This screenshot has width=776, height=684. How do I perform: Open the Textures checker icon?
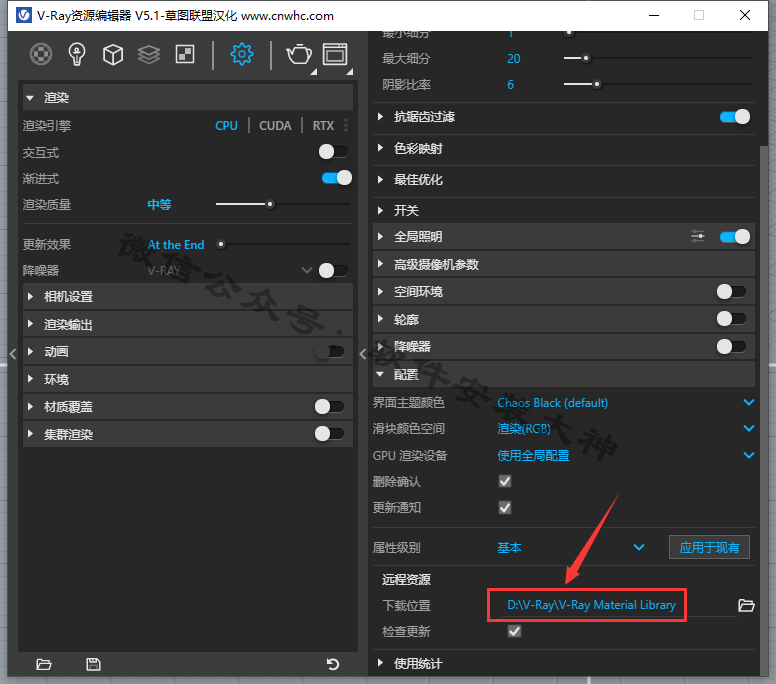(185, 54)
